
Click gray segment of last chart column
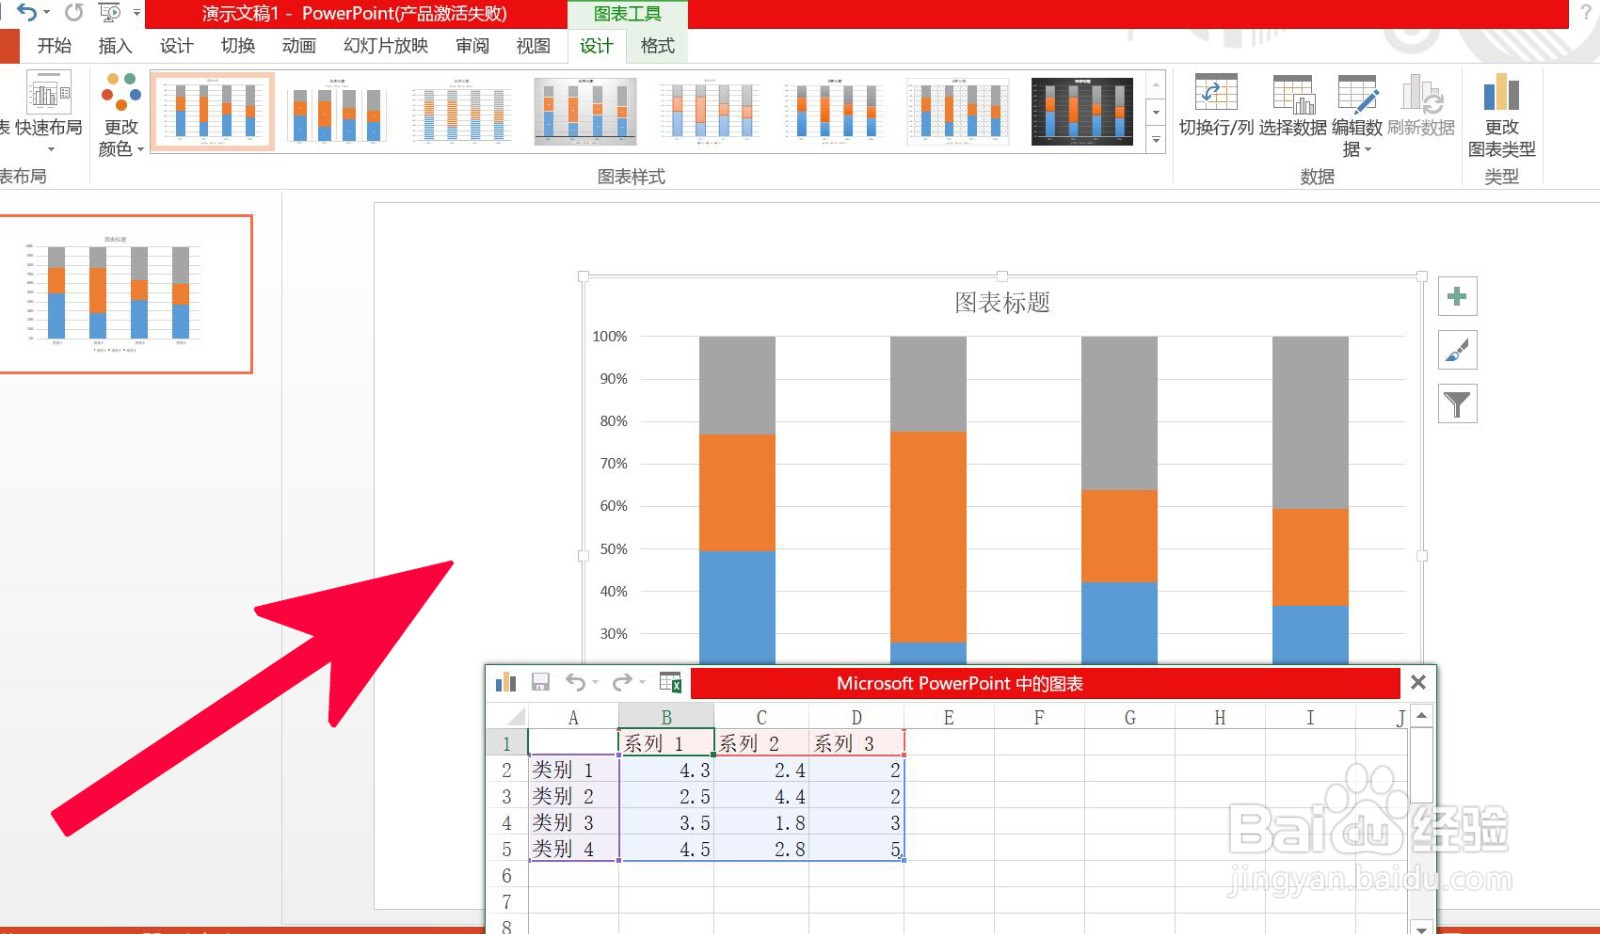click(1310, 422)
